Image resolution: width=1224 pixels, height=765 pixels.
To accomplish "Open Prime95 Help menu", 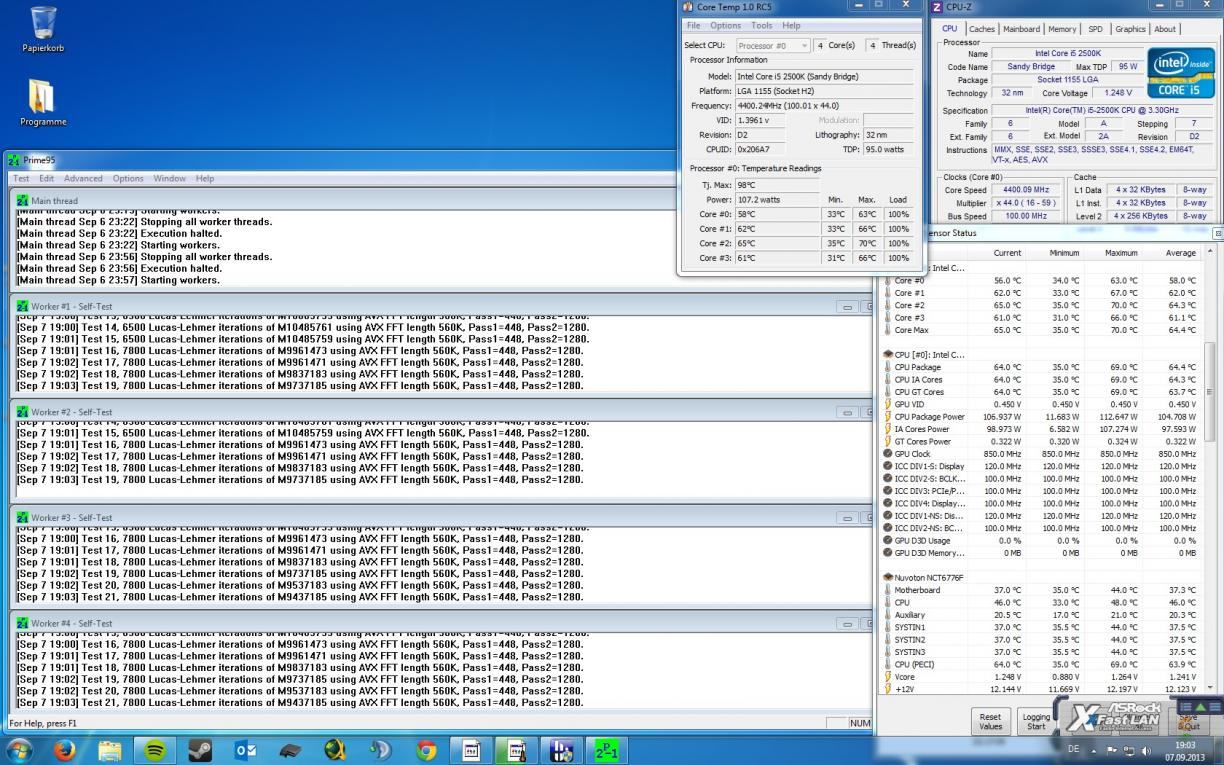I will point(205,178).
